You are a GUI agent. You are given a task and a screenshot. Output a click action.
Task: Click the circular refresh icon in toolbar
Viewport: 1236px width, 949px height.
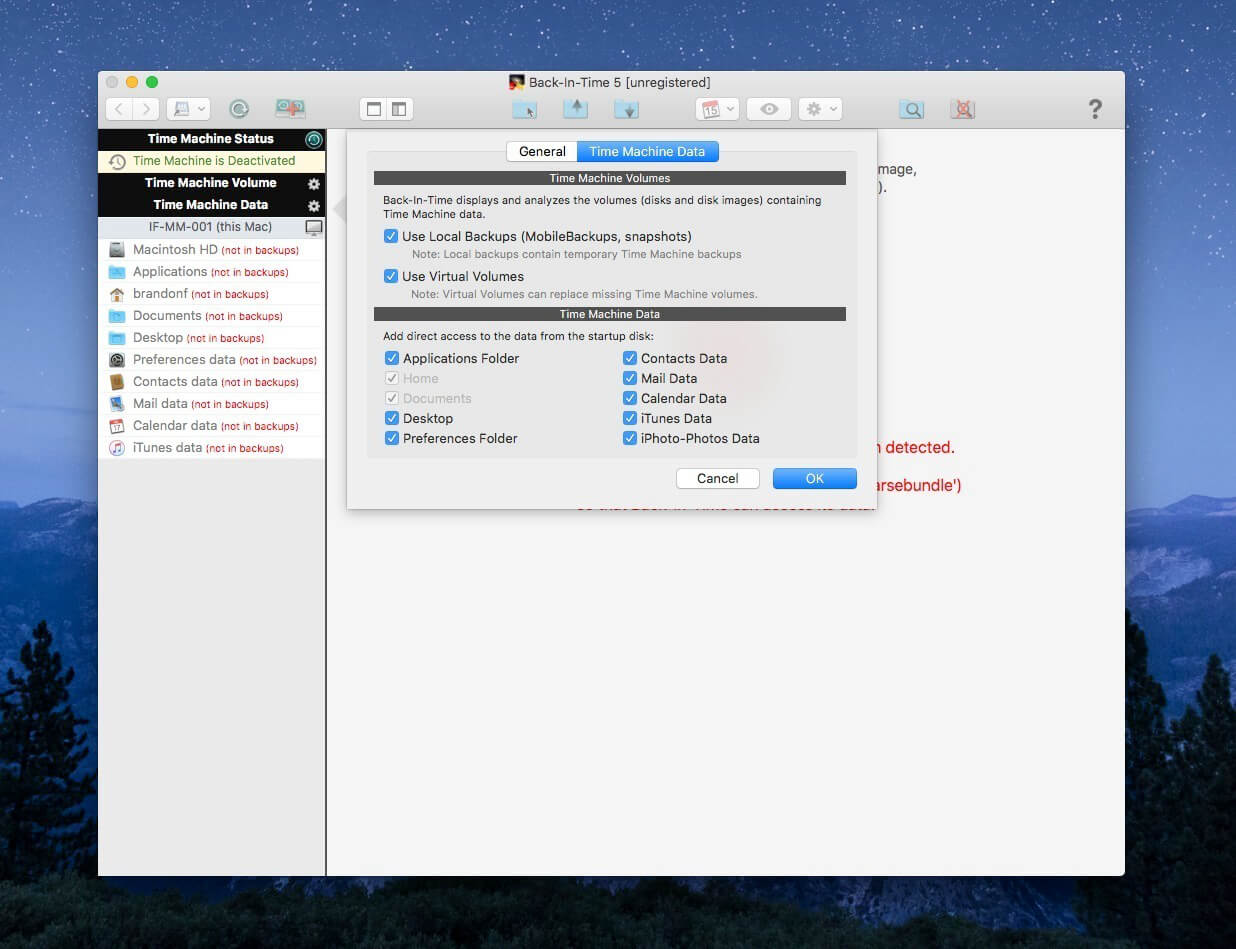click(x=239, y=109)
